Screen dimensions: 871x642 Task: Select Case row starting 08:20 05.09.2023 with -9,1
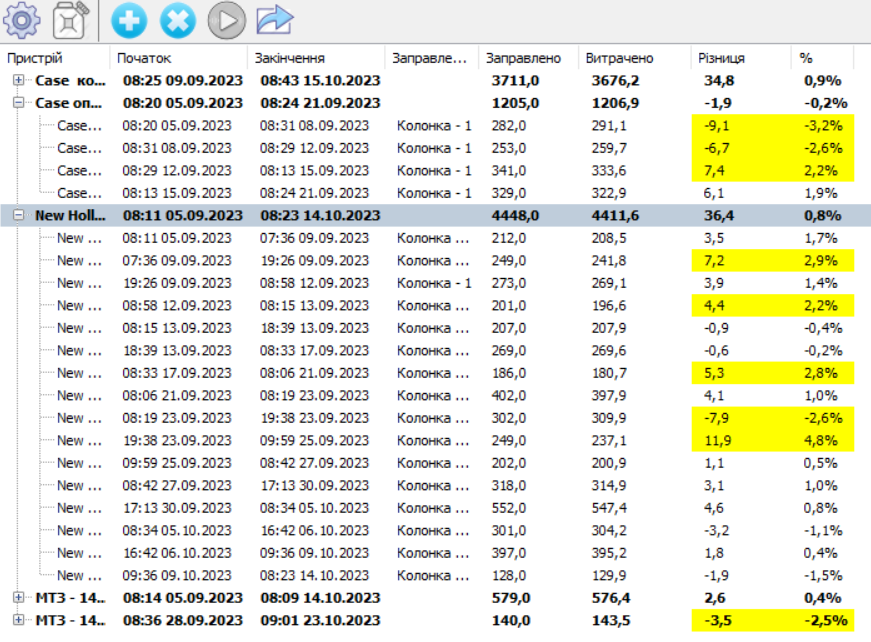click(x=79, y=125)
